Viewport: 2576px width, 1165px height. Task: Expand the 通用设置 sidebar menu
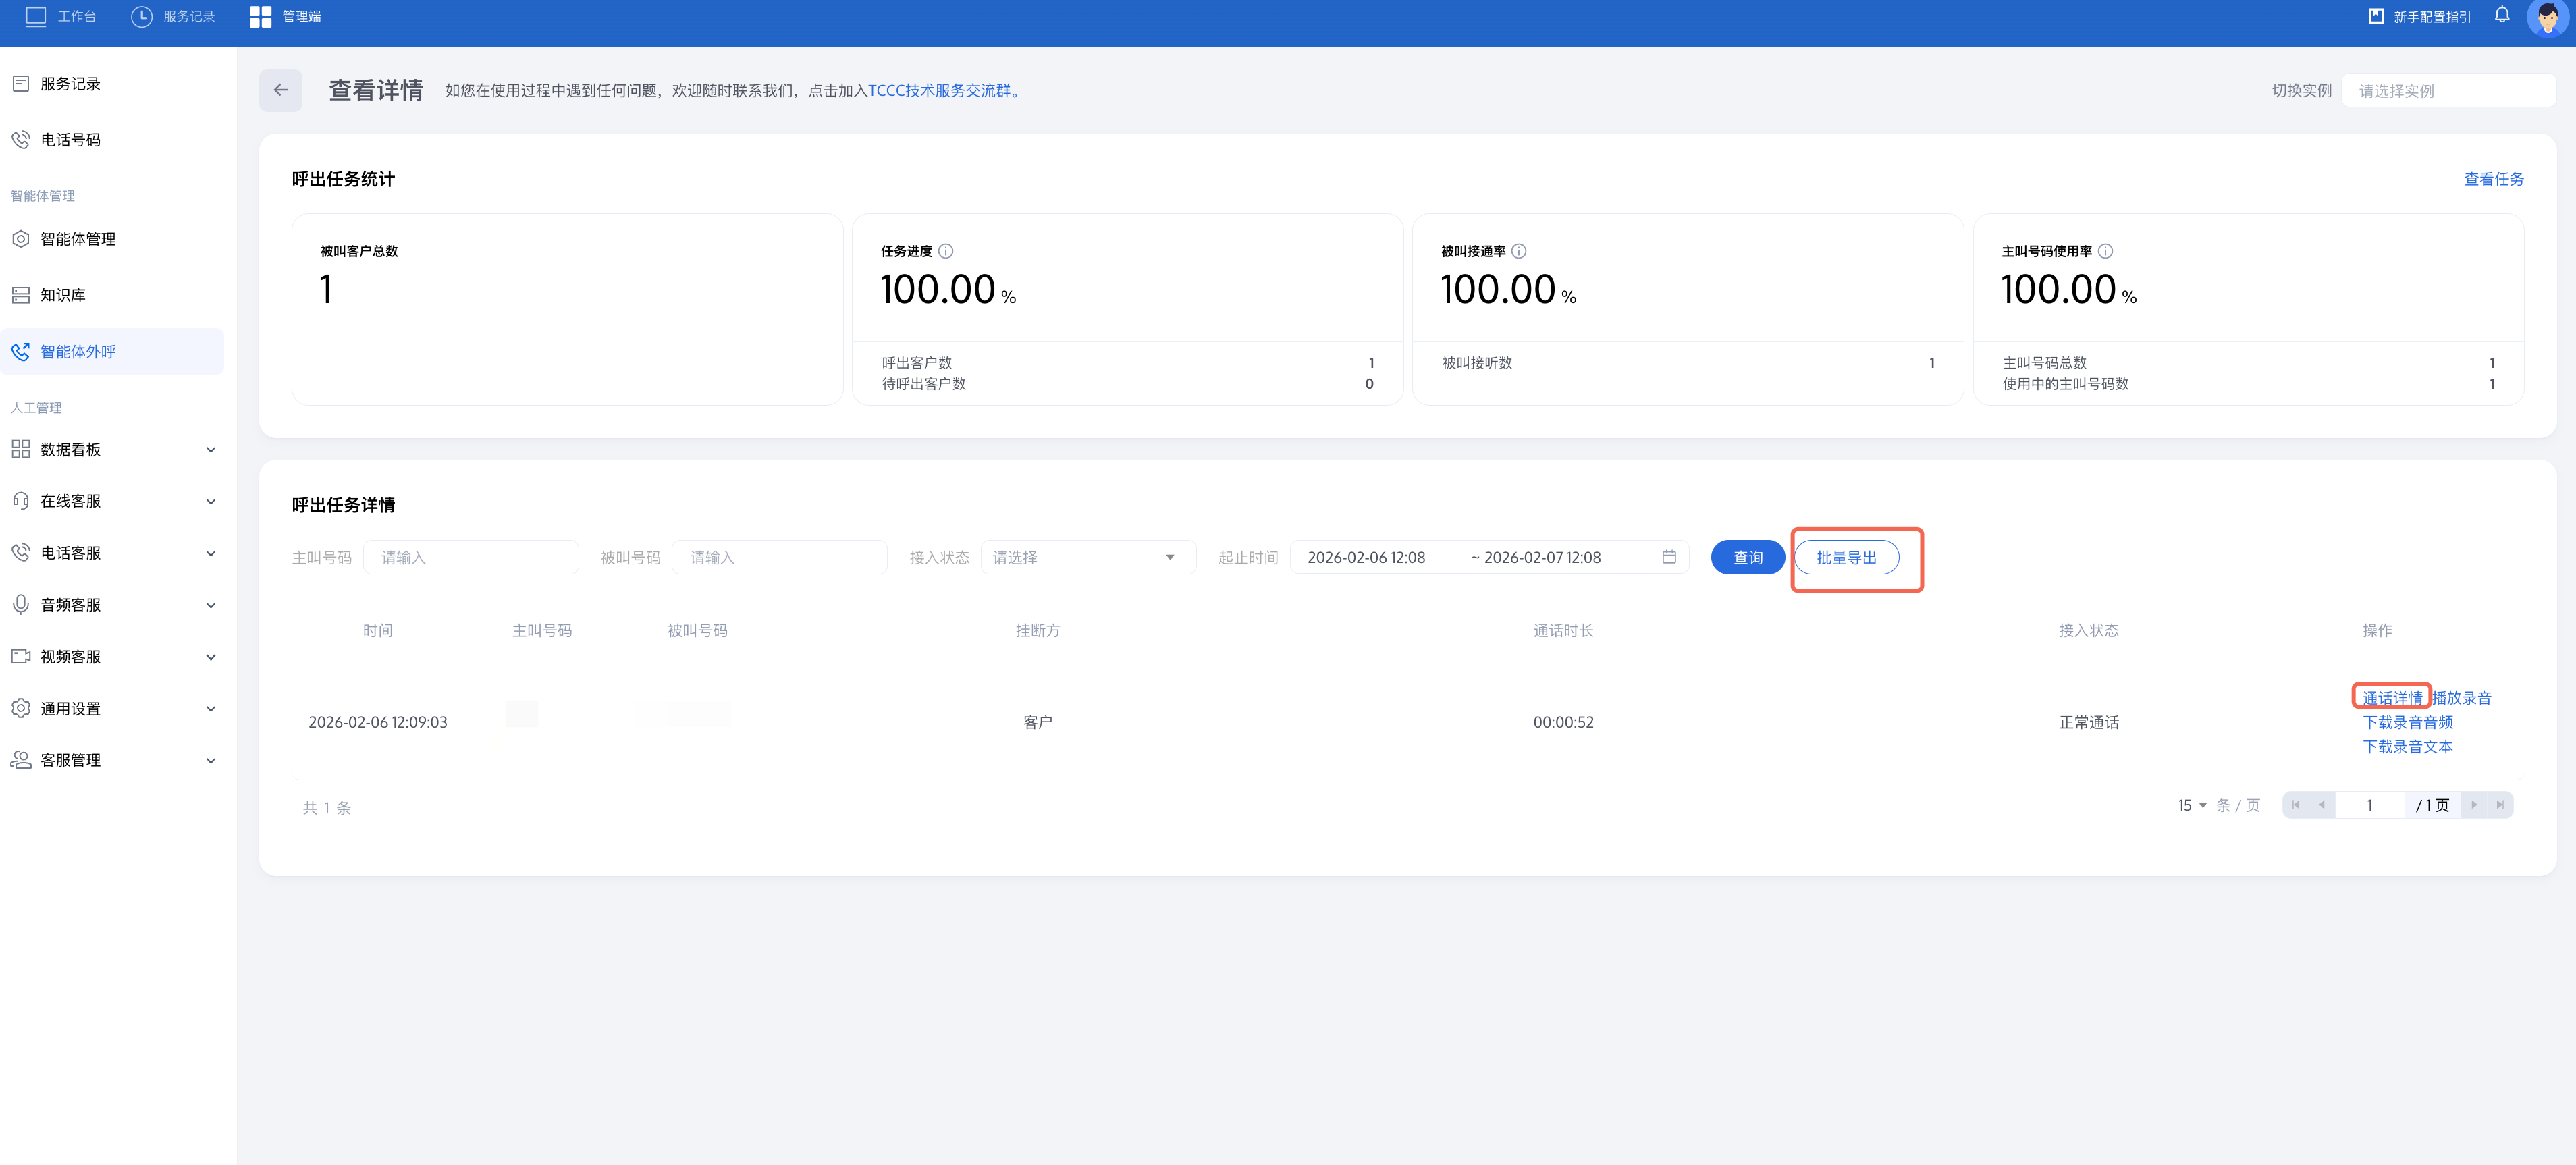coord(112,708)
